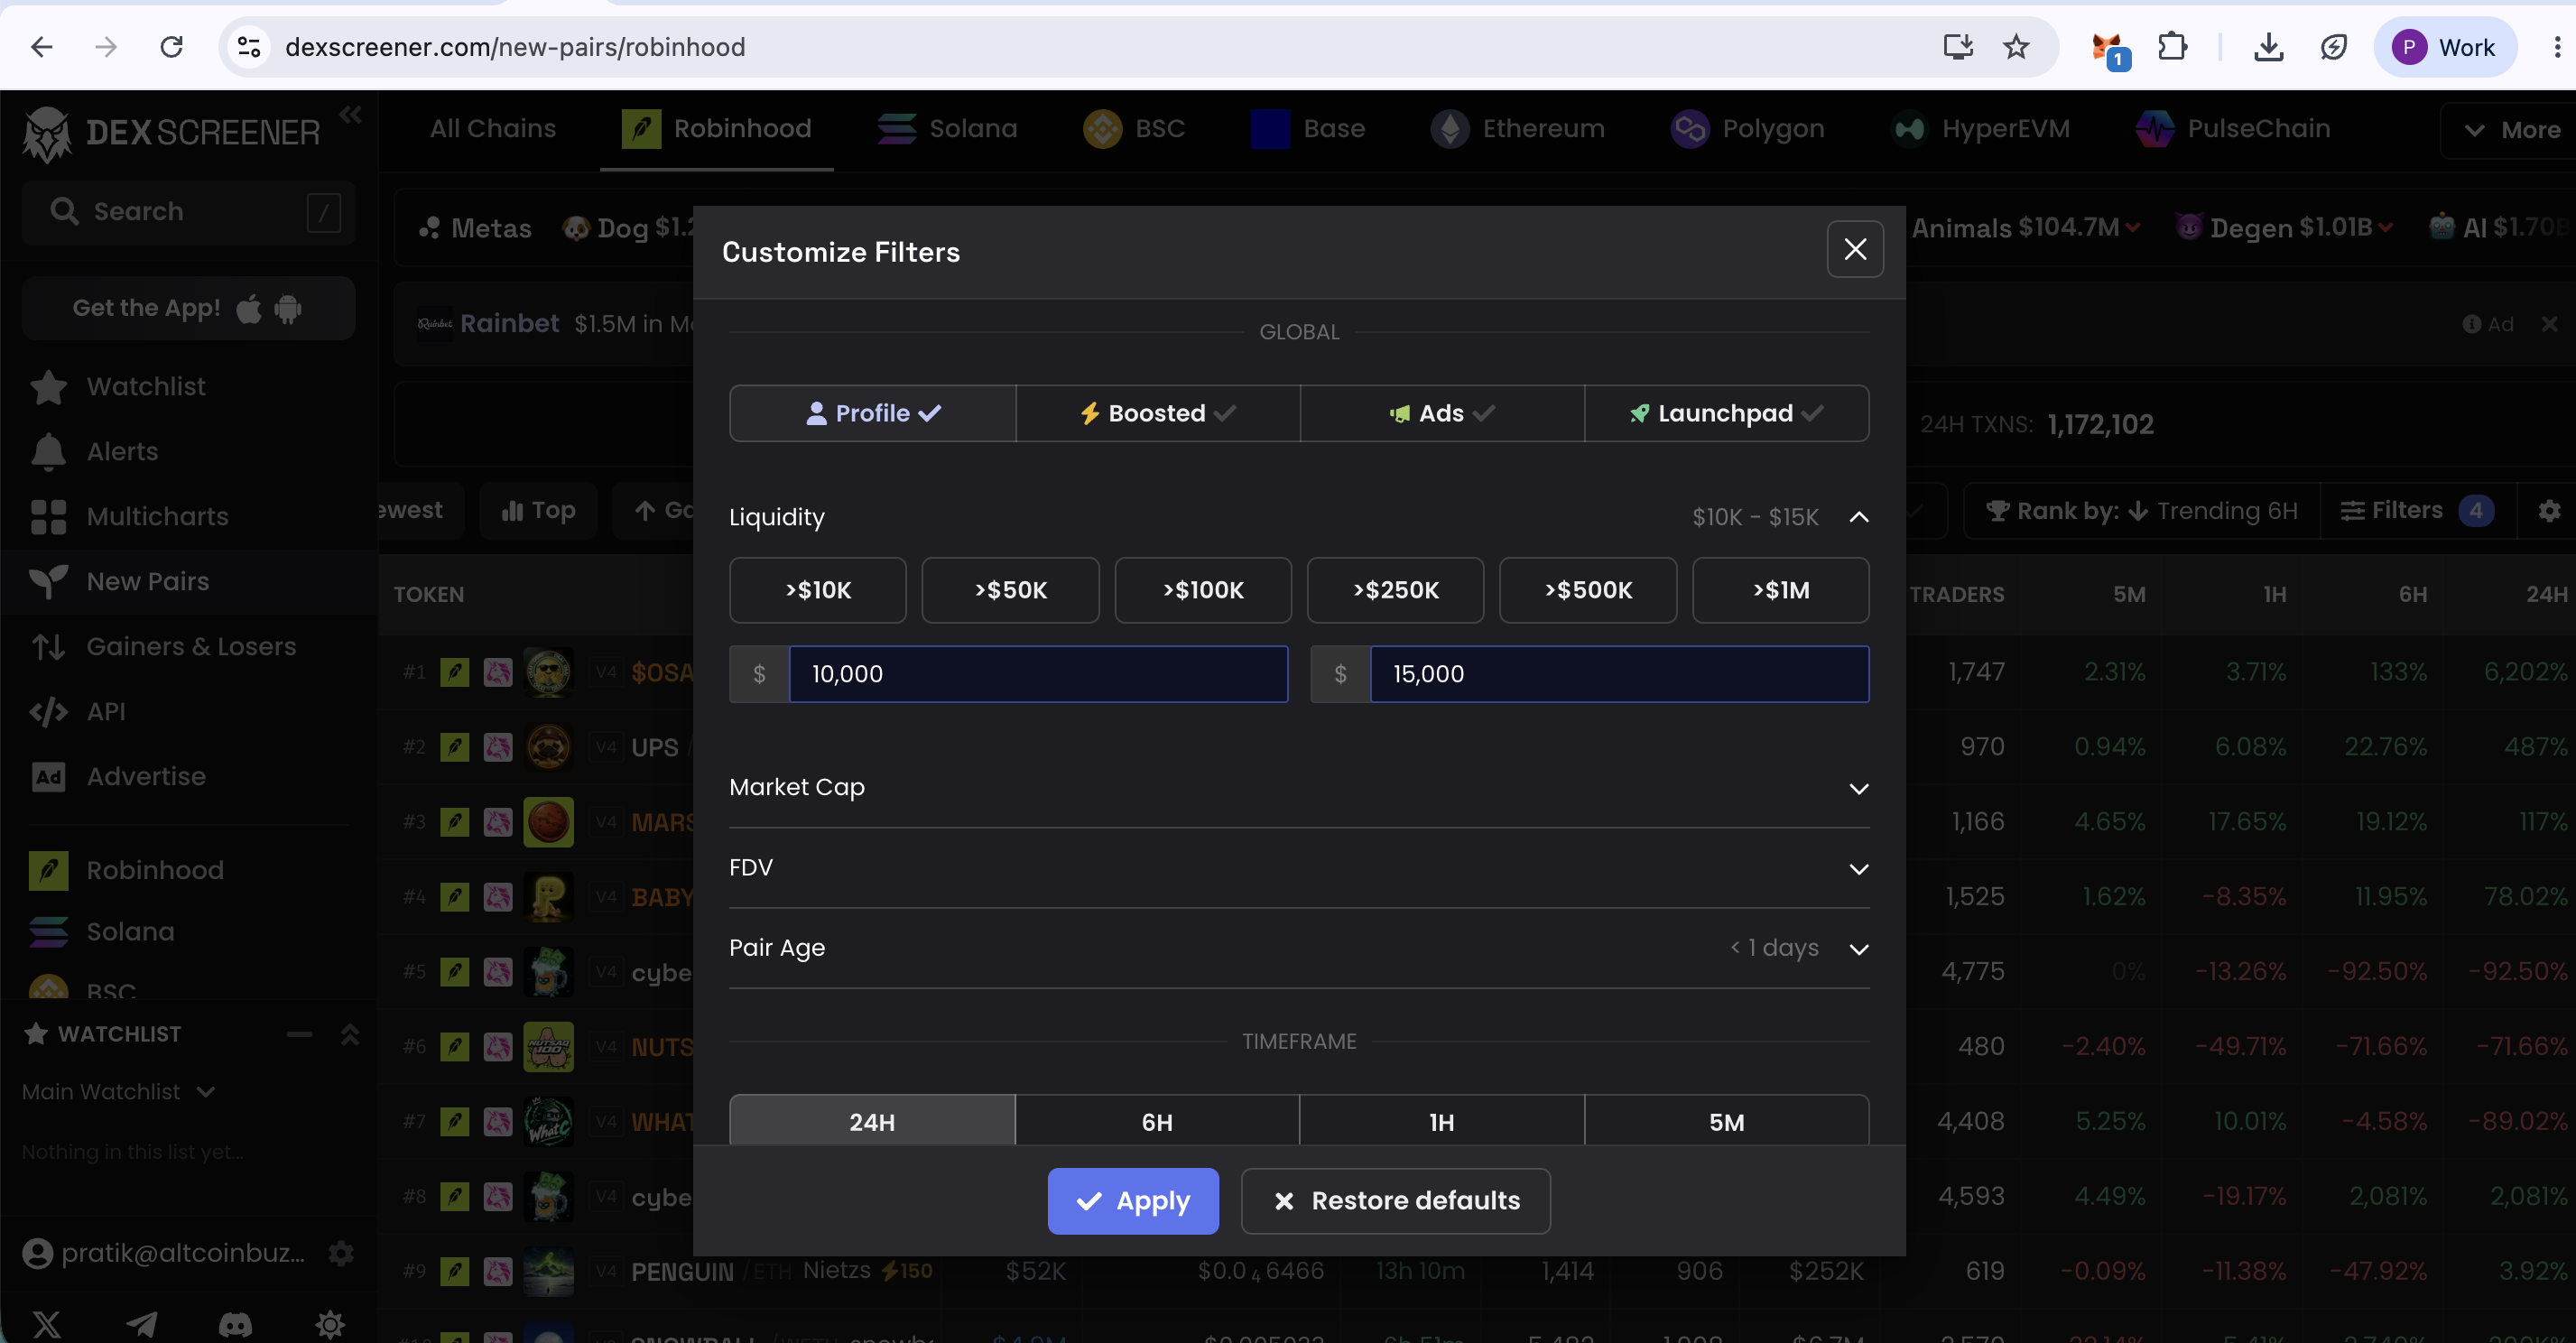Go back in browser history
Image resolution: width=2576 pixels, height=1343 pixels.
(42, 47)
